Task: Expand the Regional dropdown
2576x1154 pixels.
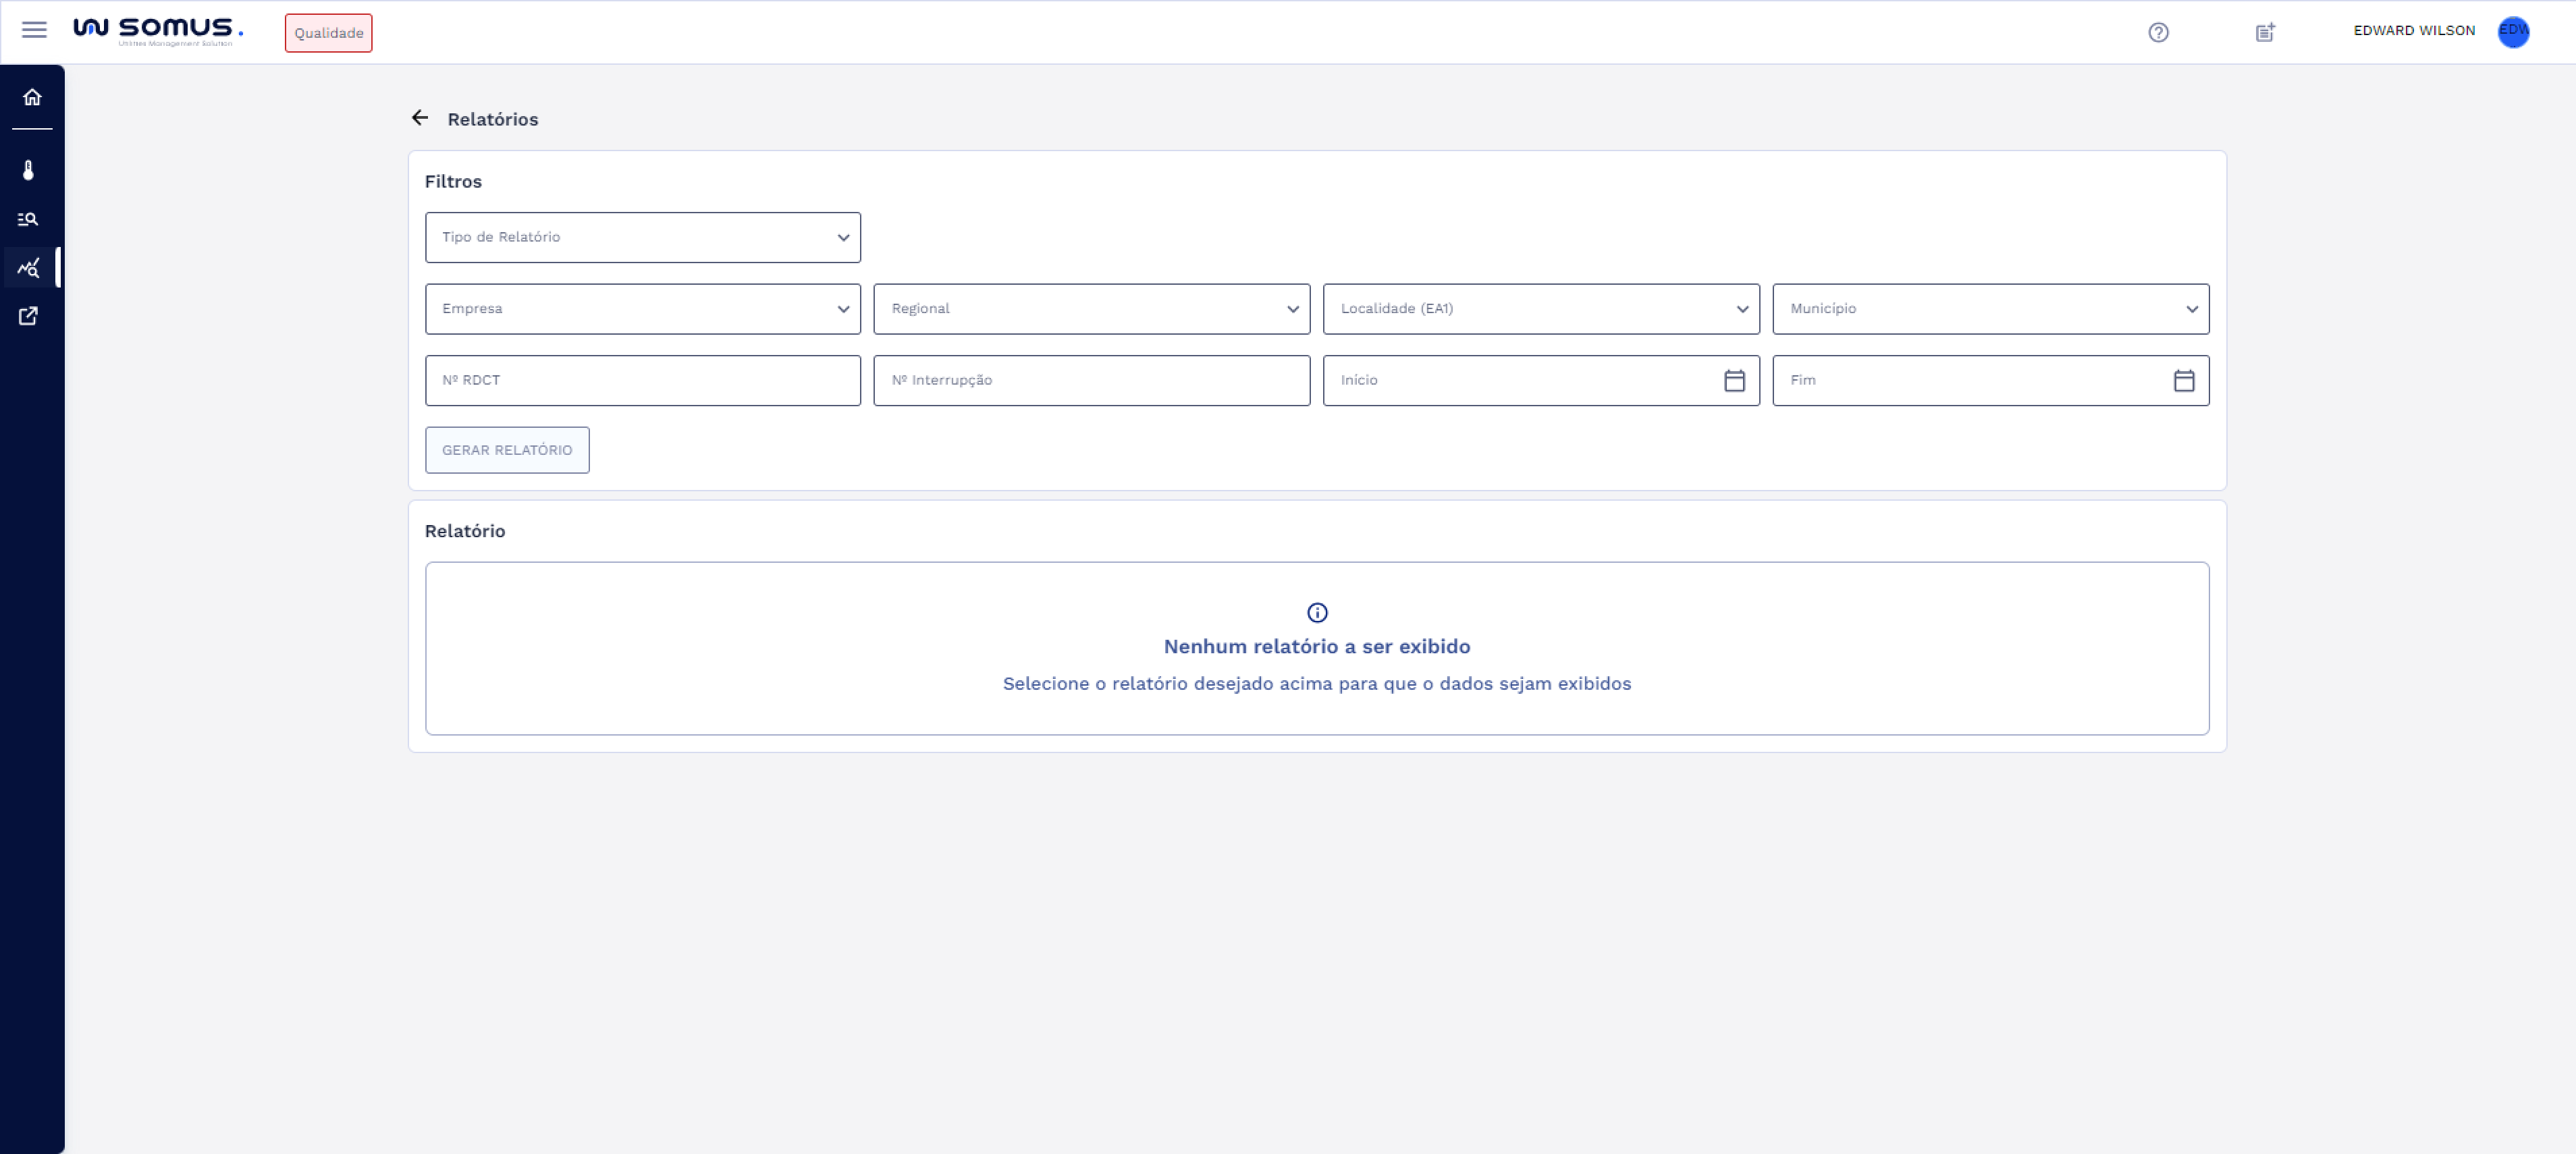Action: (1091, 309)
